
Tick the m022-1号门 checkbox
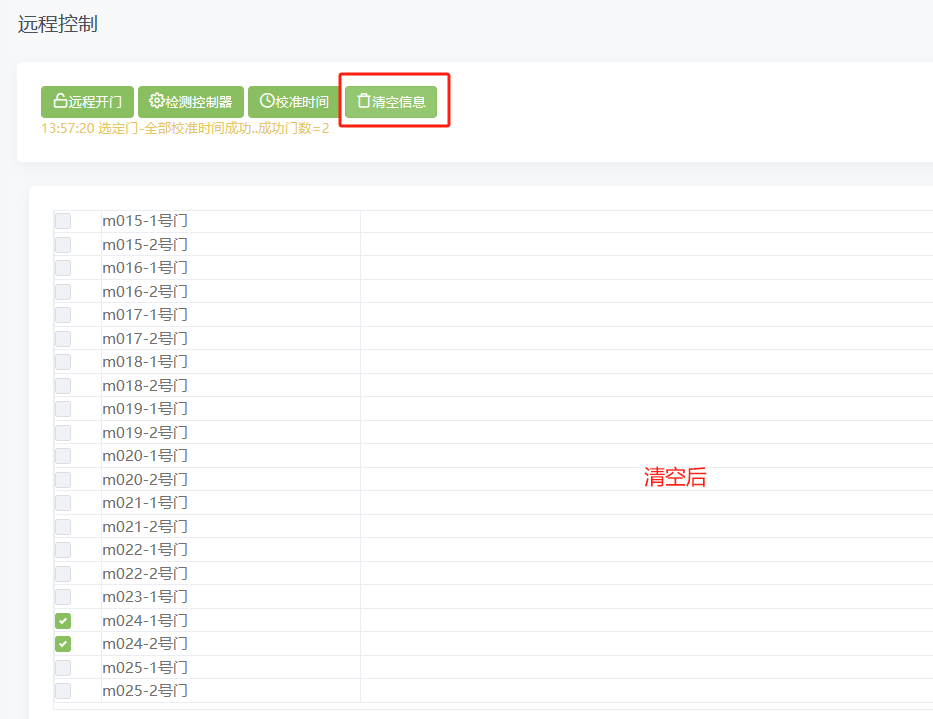(63, 550)
